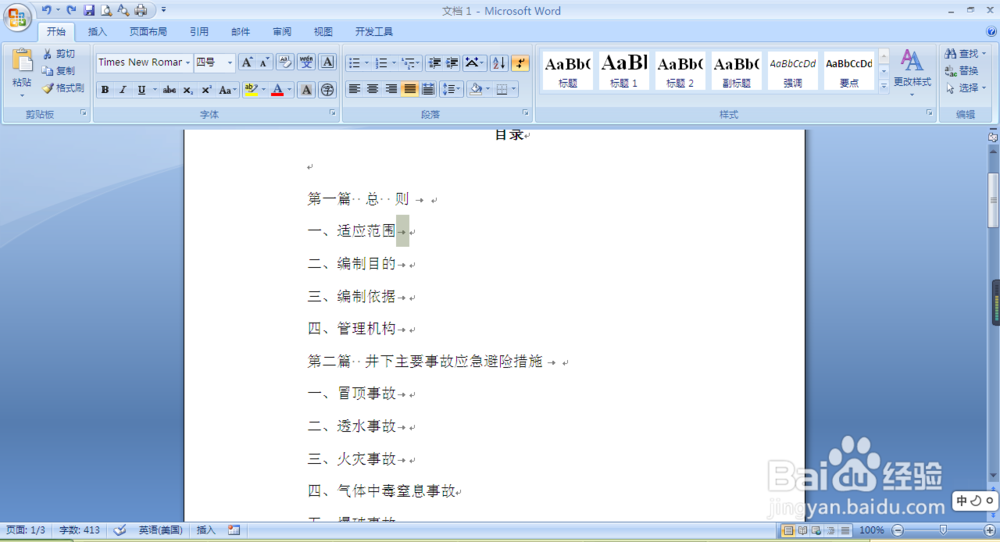This screenshot has height=542, width=1000.
Task: Apply red font color
Action: [x=277, y=90]
